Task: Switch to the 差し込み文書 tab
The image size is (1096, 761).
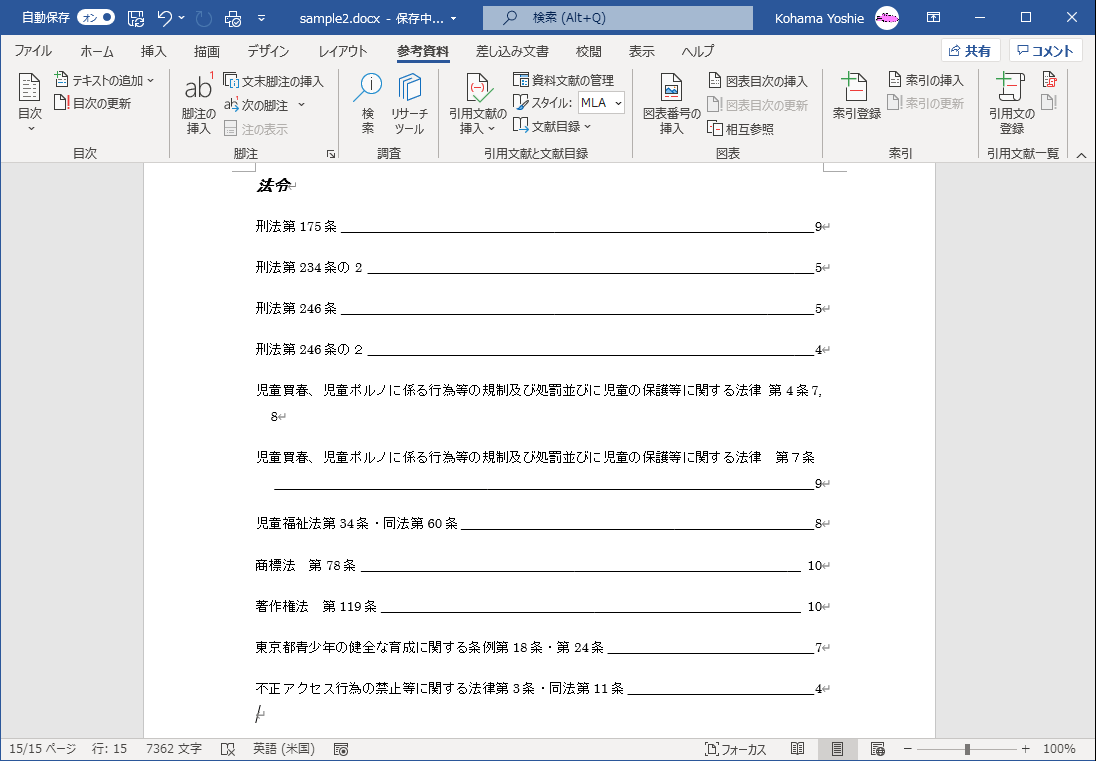Action: click(512, 51)
